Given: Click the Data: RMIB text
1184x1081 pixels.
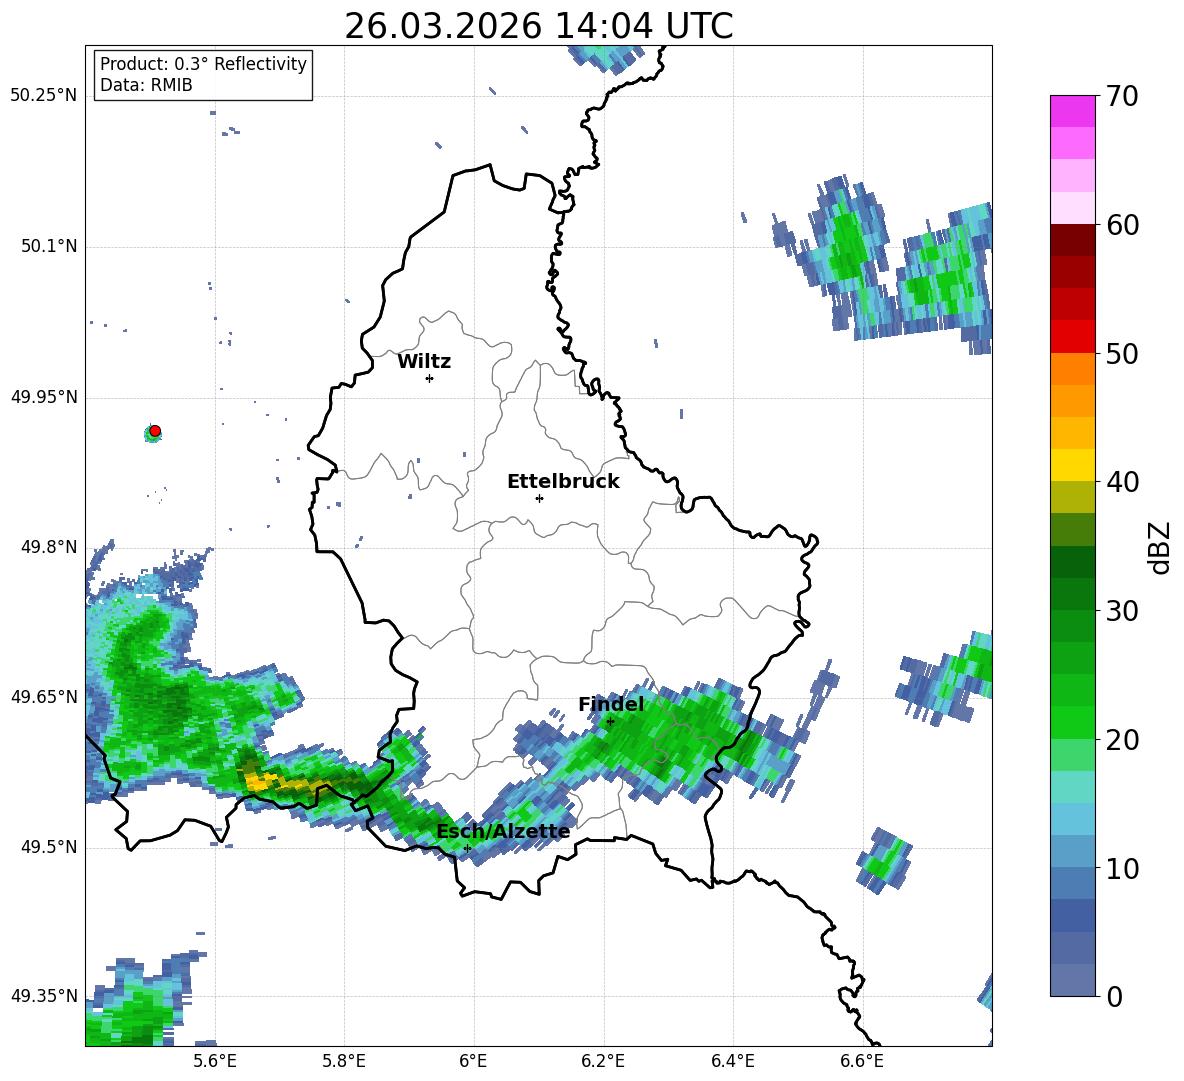Looking at the screenshot, I should (x=146, y=85).
